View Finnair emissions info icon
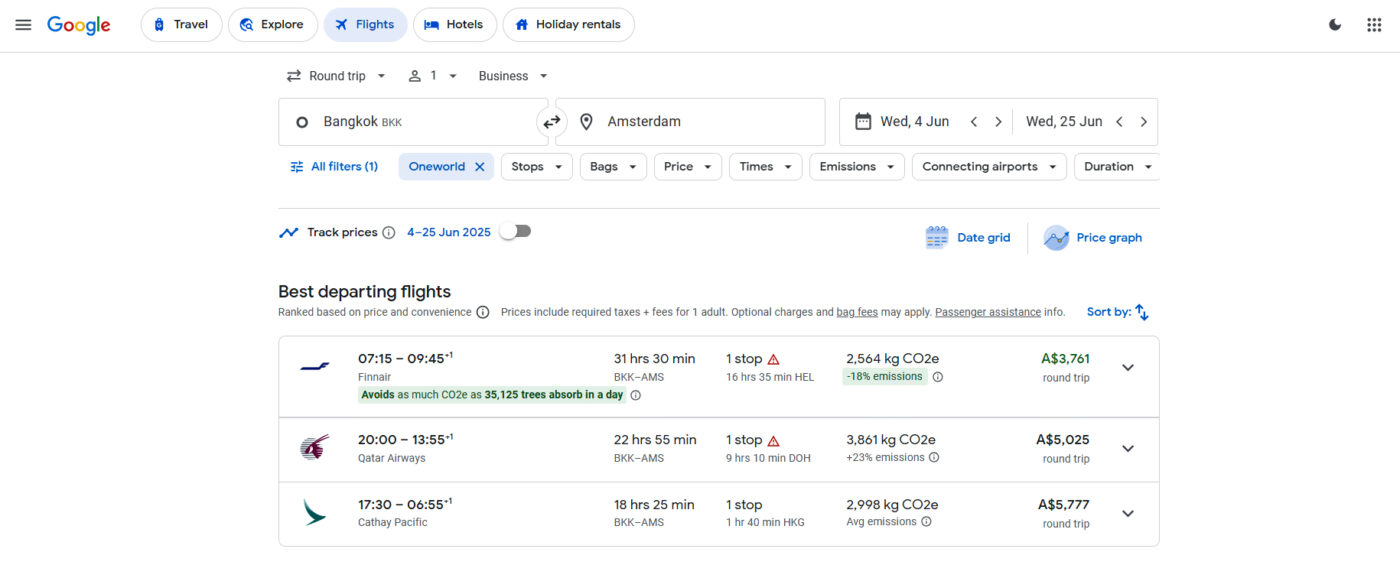Screen dimensions: 1400x565 [x=938, y=377]
